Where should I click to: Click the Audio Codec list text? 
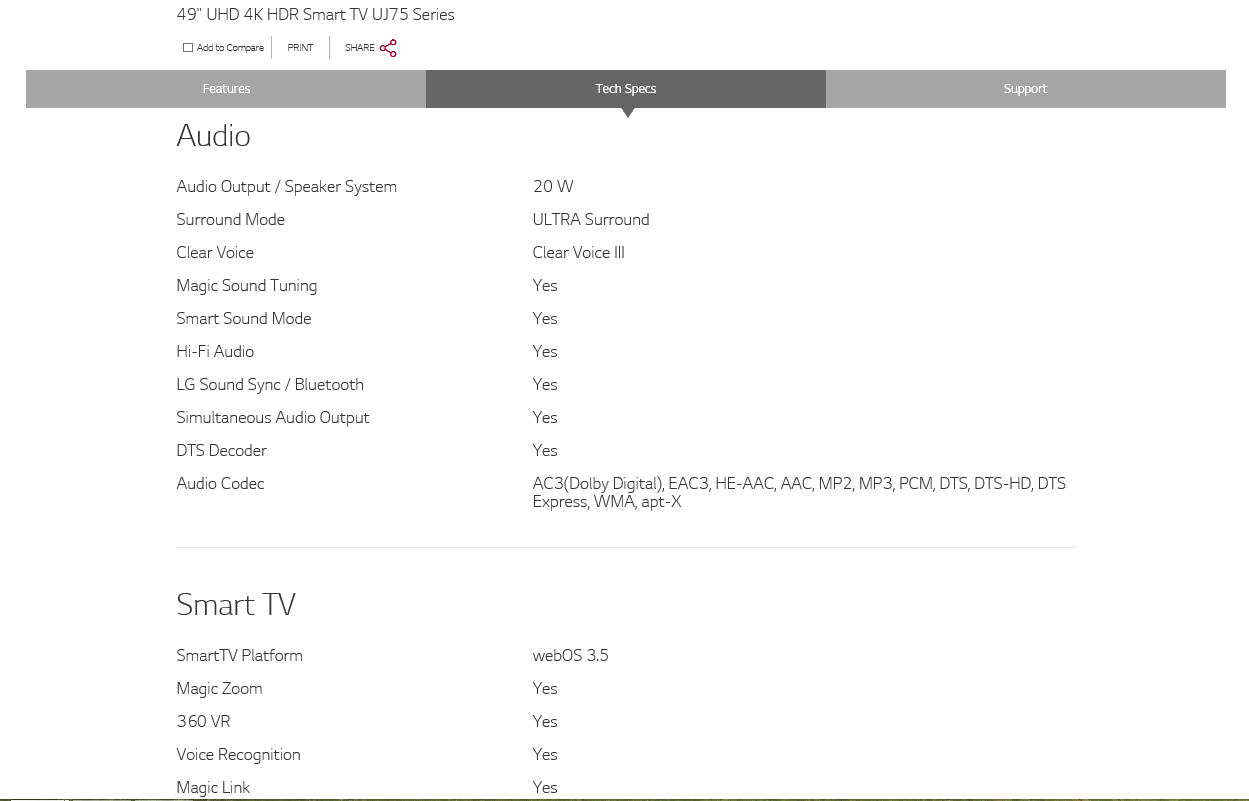[x=798, y=493]
